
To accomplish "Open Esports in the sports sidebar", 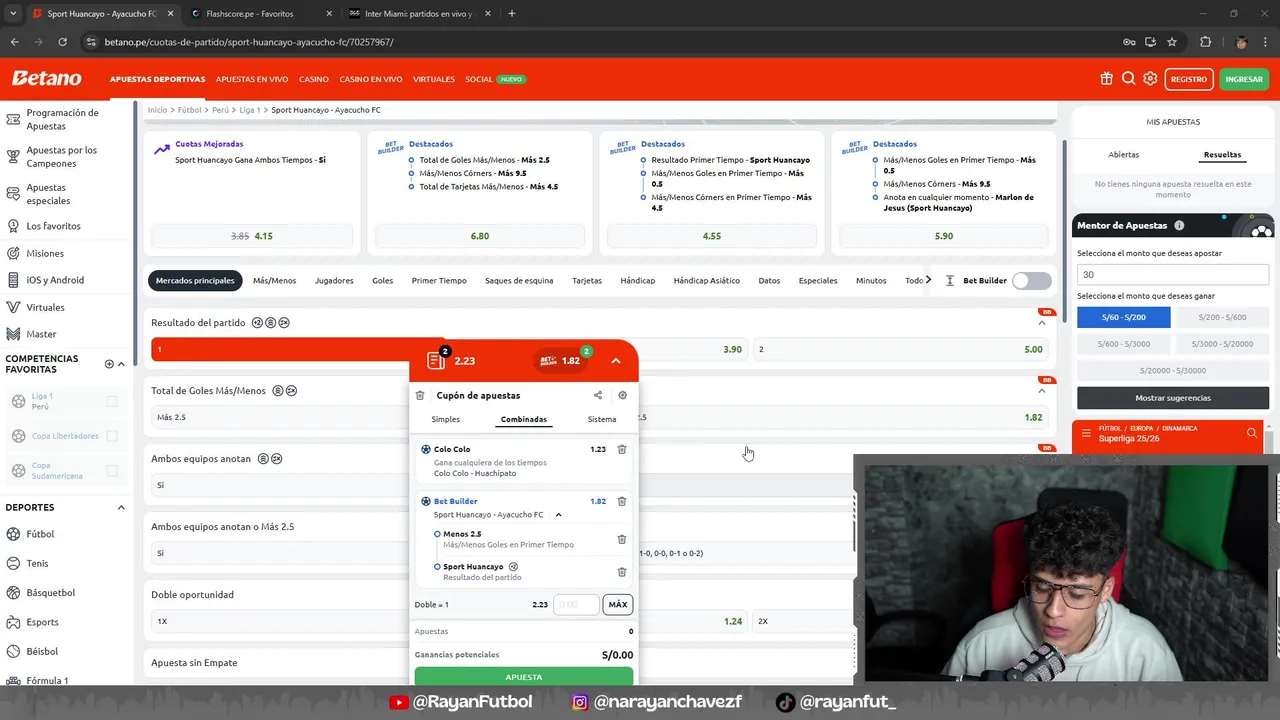I will (x=42, y=622).
